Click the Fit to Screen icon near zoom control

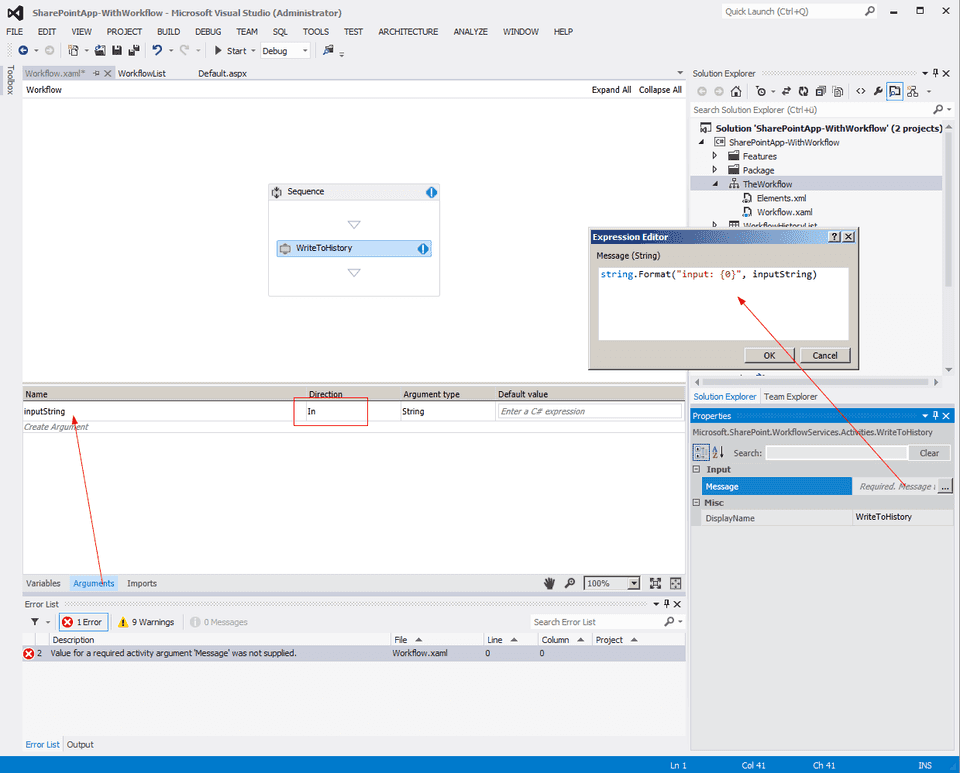pos(655,583)
